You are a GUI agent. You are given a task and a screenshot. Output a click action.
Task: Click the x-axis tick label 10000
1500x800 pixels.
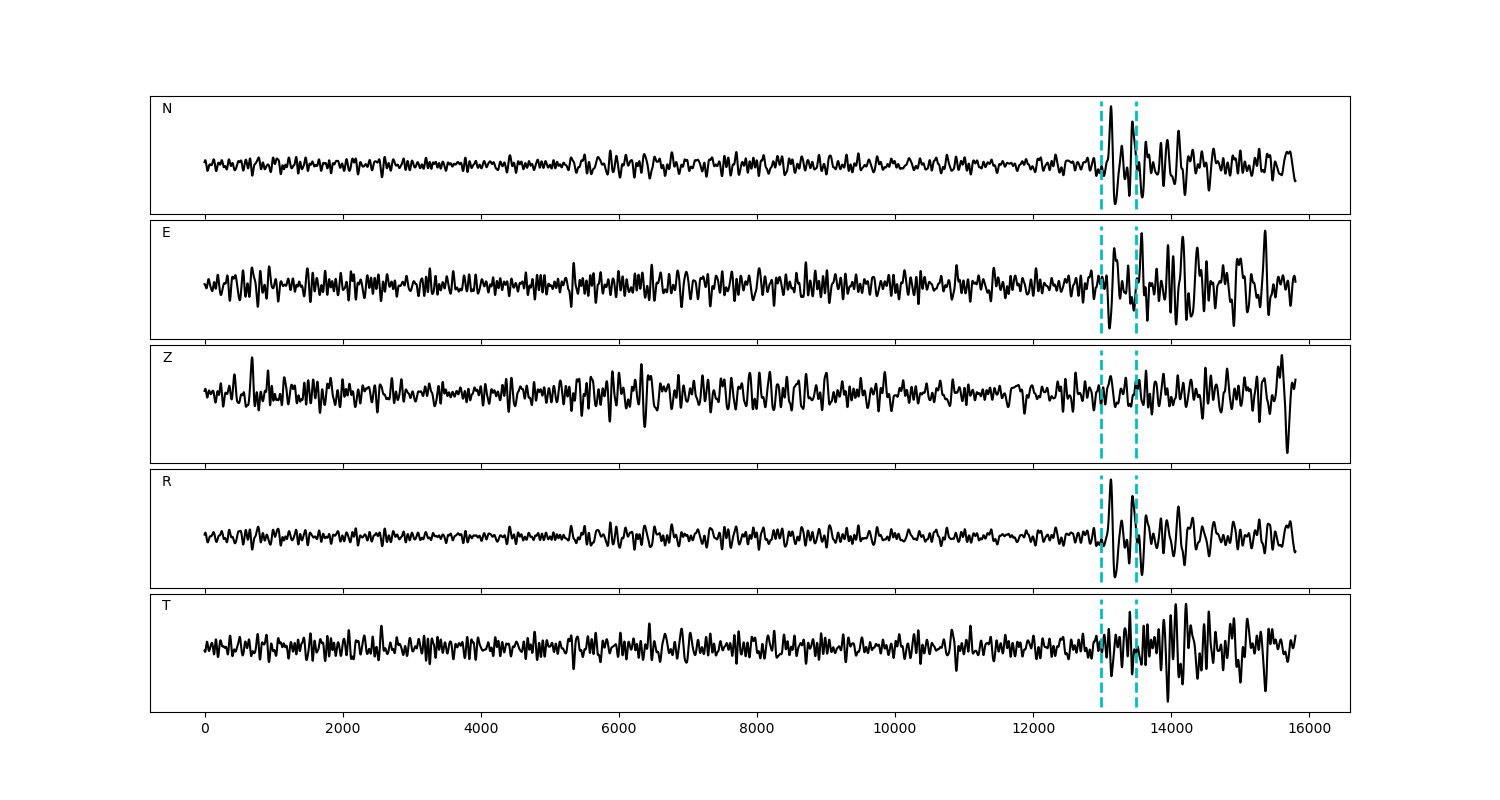[895, 729]
